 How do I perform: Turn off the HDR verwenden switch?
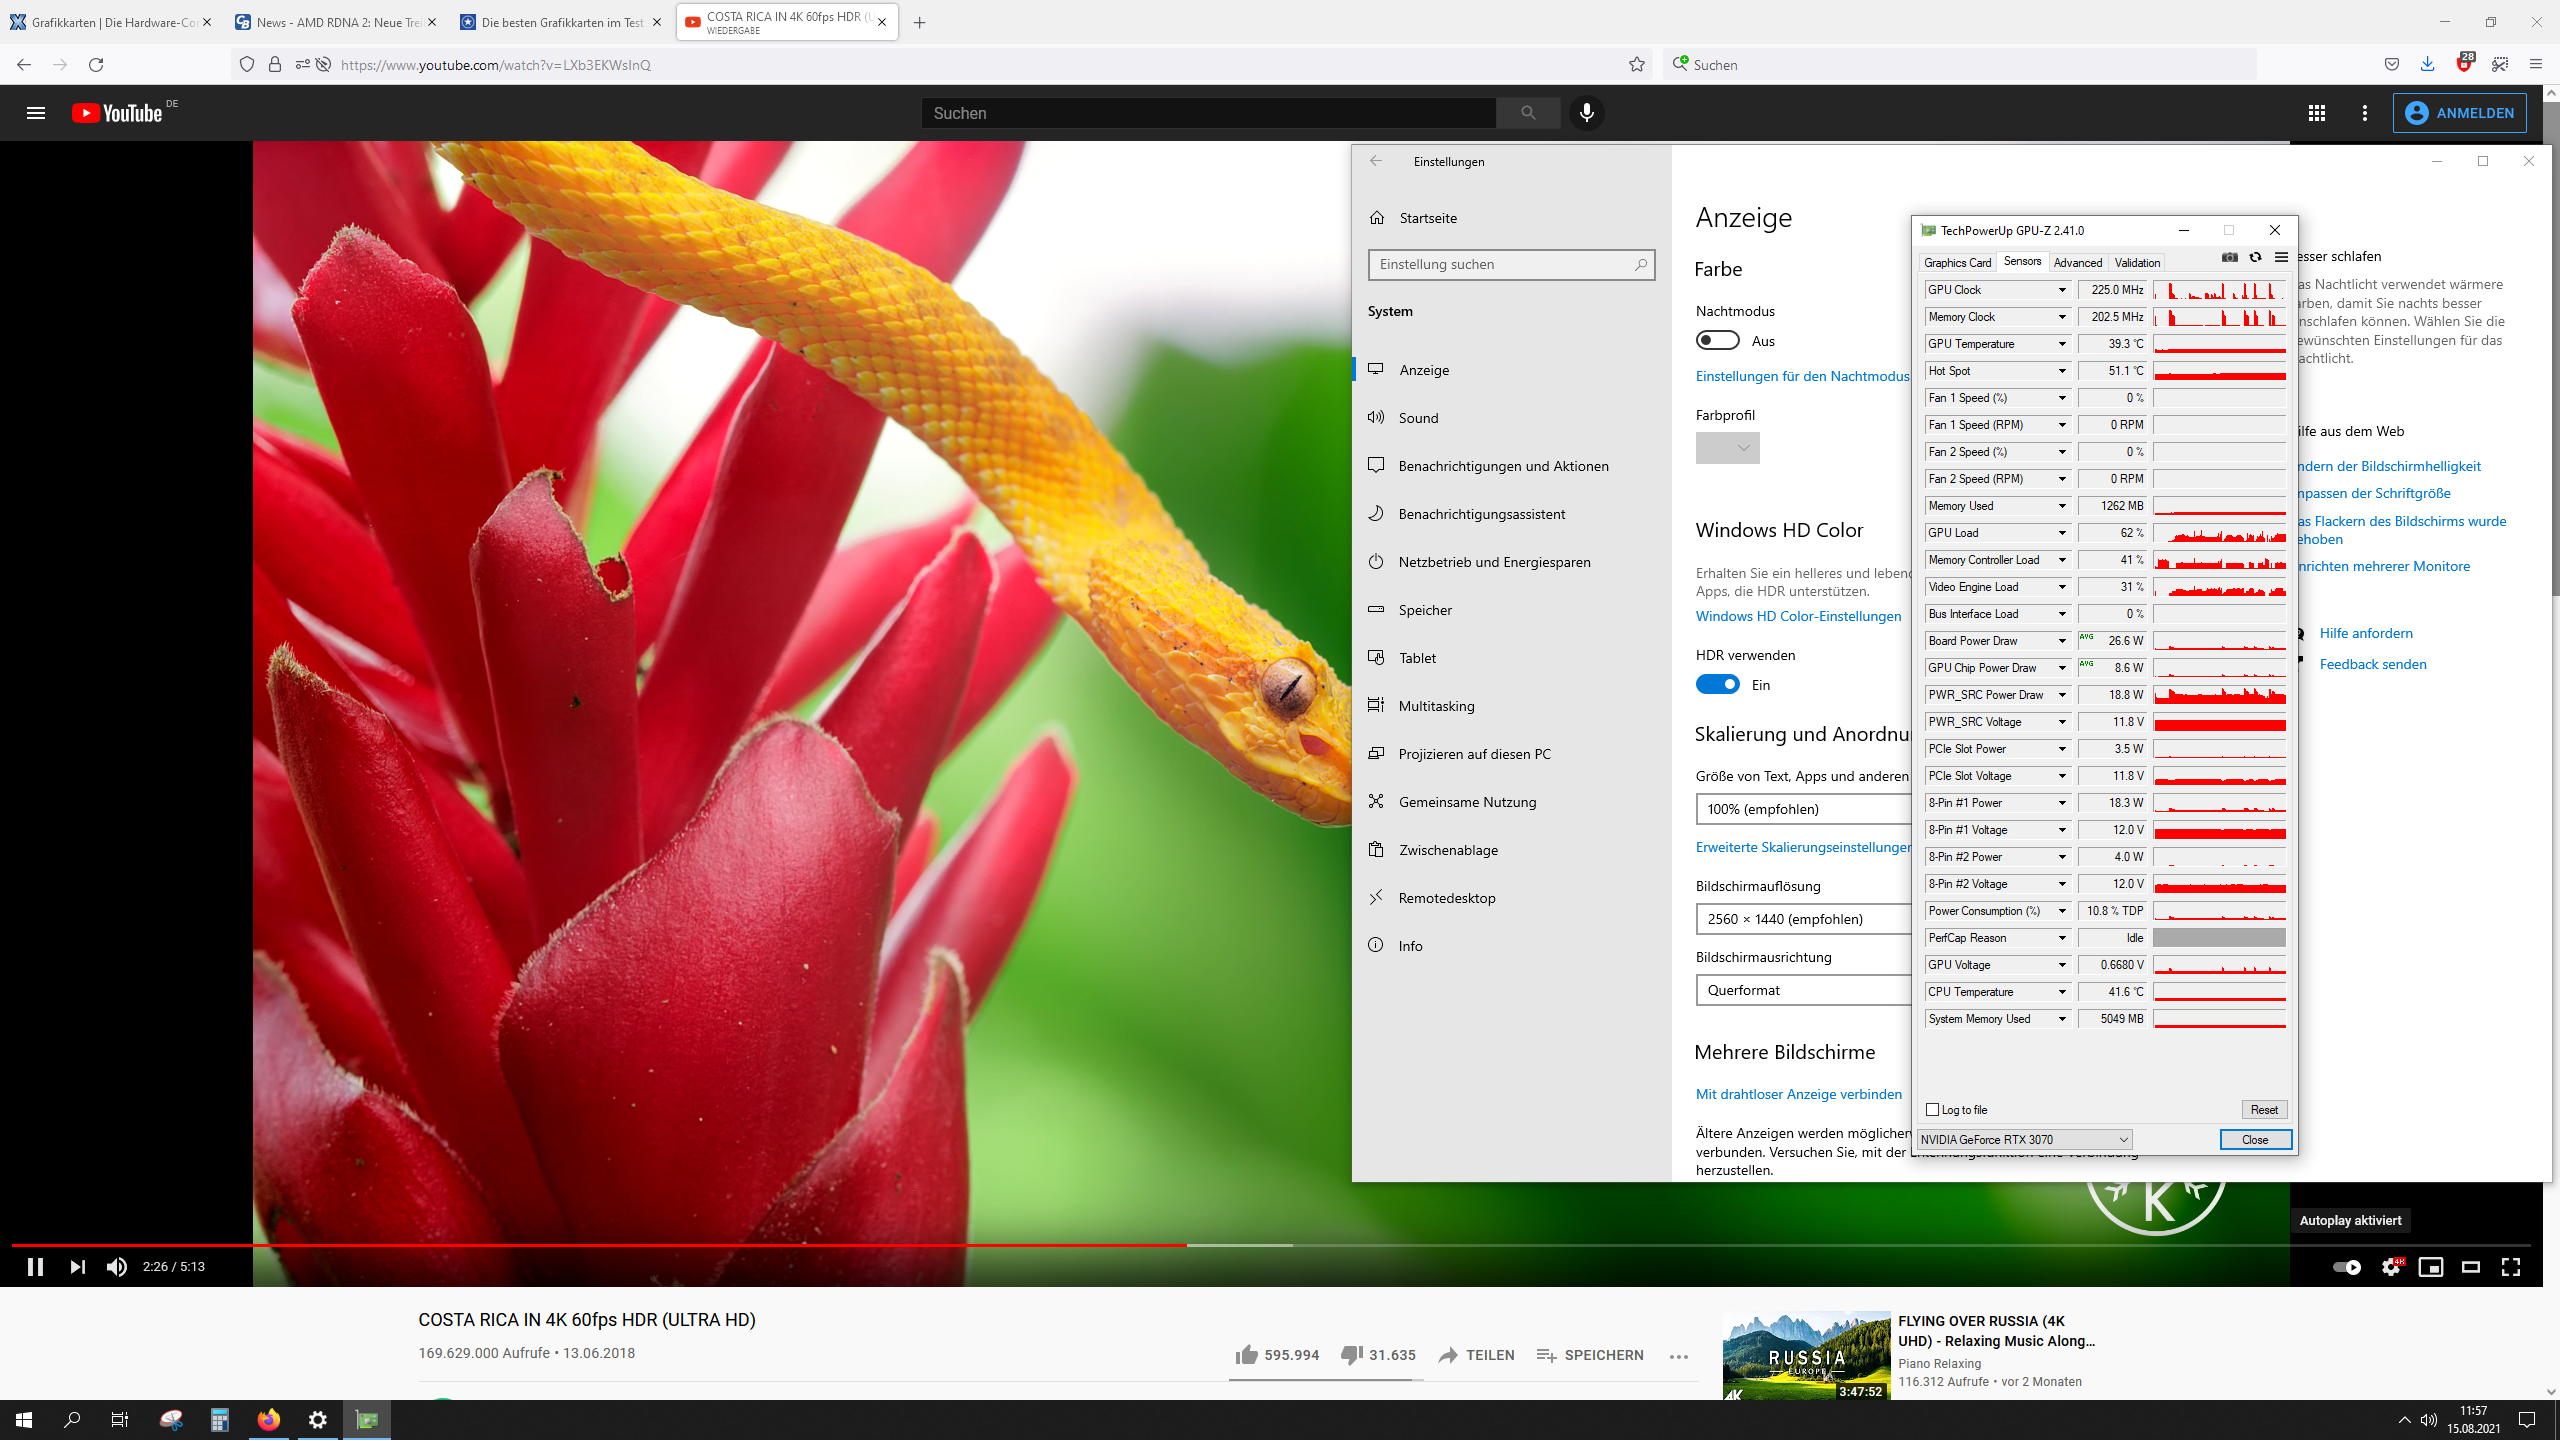(x=1717, y=685)
